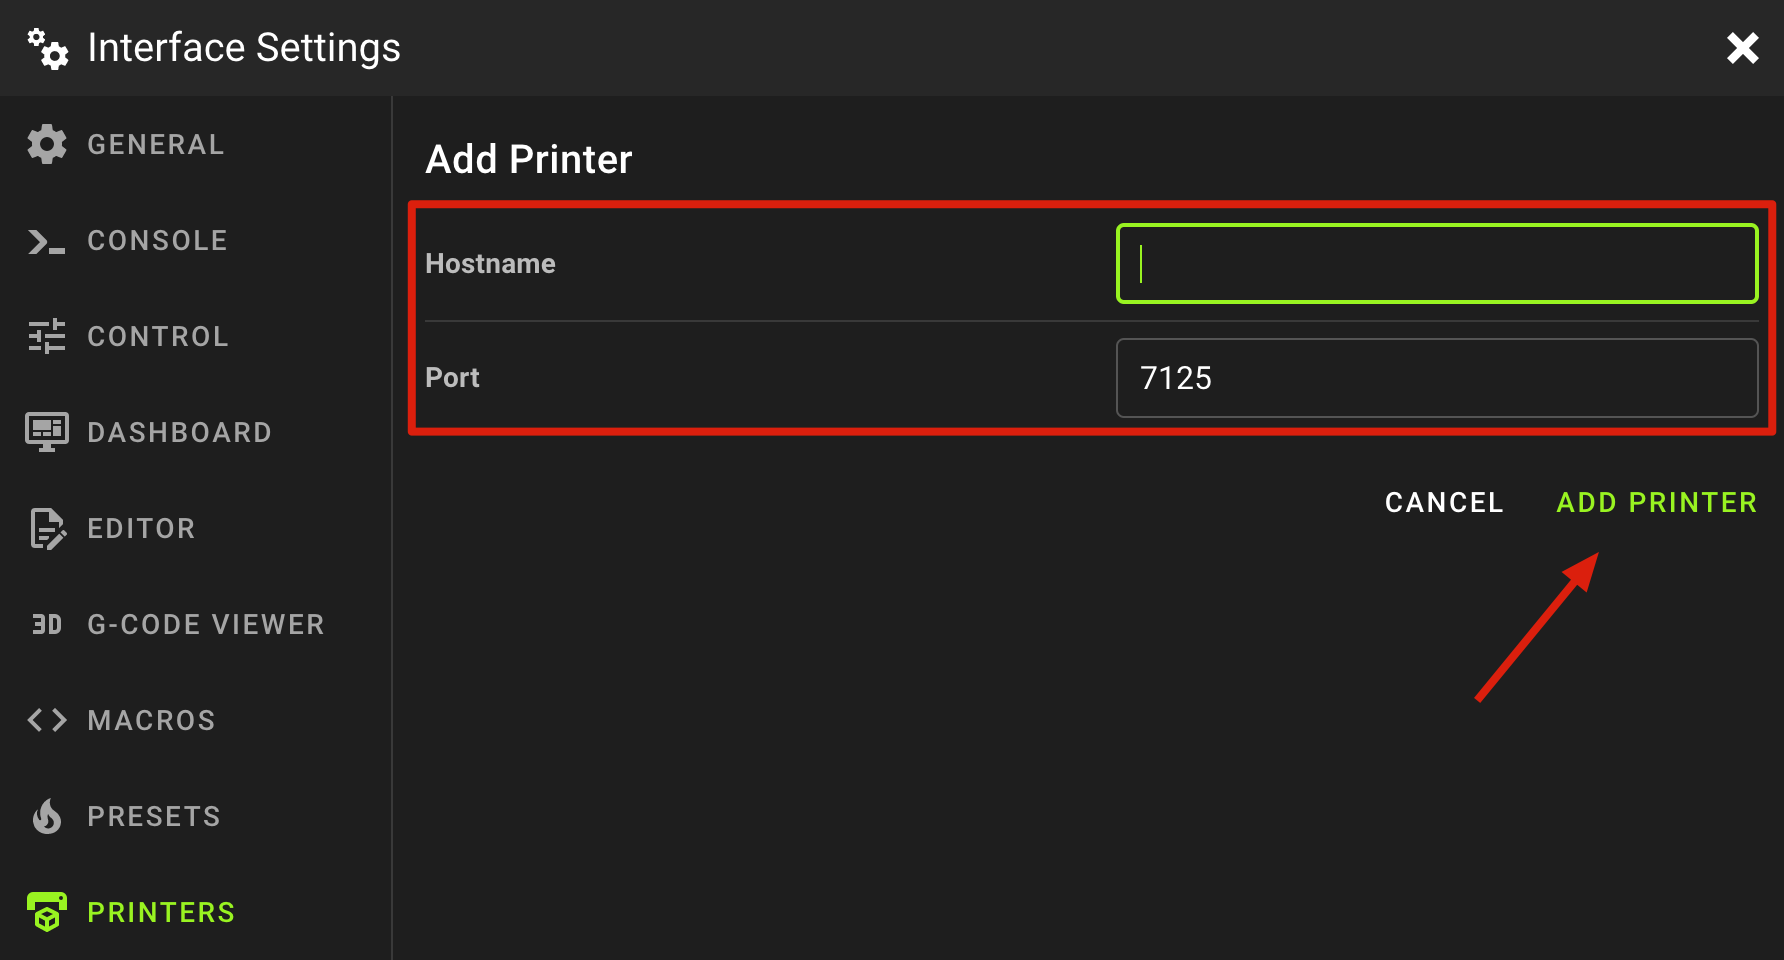Click the G-Code Viewer 3D icon
Image resolution: width=1784 pixels, height=960 pixels.
coord(47,625)
